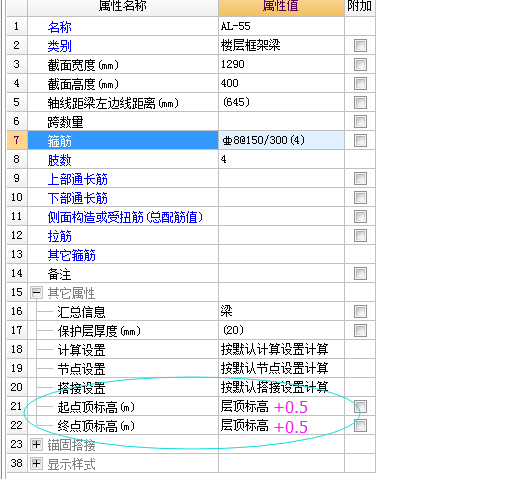Viewport: 514px width, 479px height.
Task: Tick the 附加 checkbox for 截面高度(mm)
Action: pos(360,83)
